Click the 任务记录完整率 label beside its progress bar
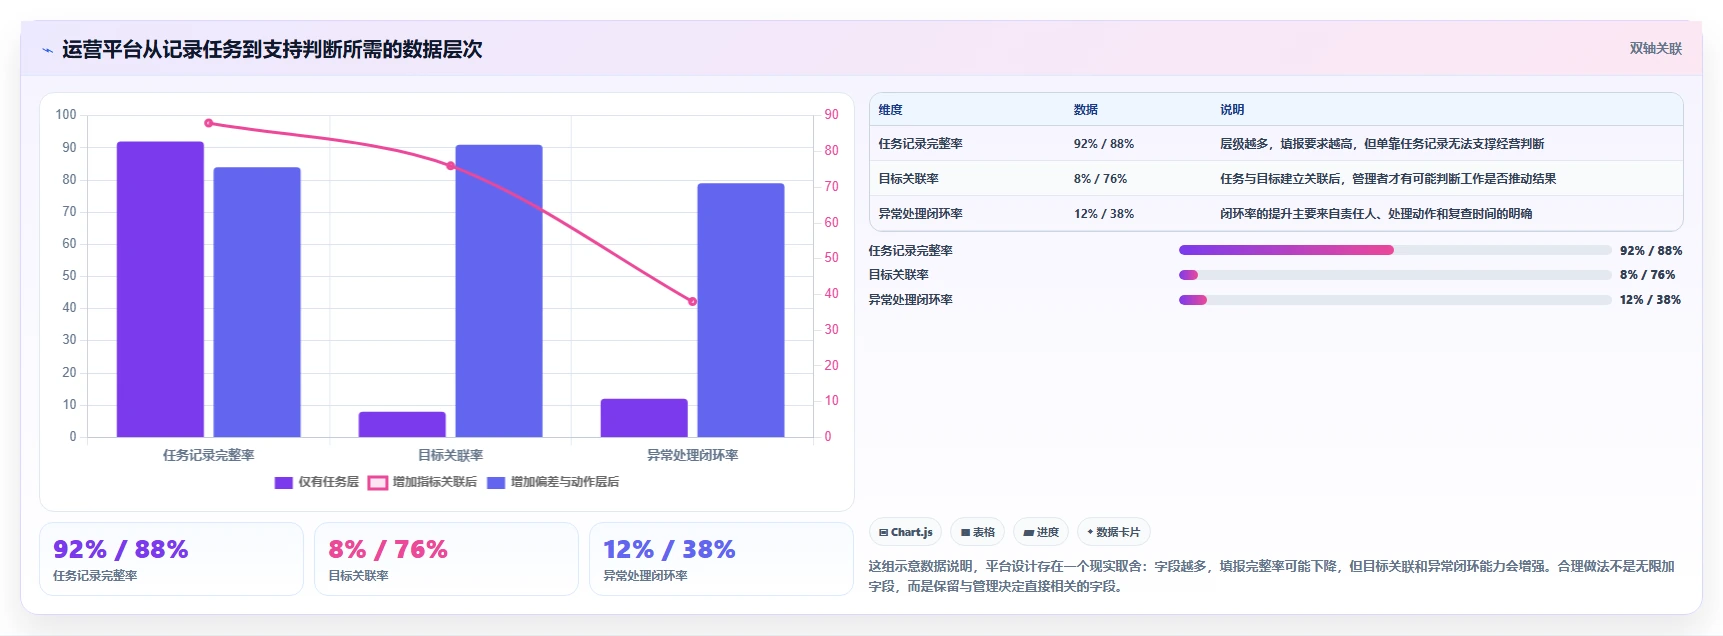This screenshot has width=1723, height=636. pos(910,251)
